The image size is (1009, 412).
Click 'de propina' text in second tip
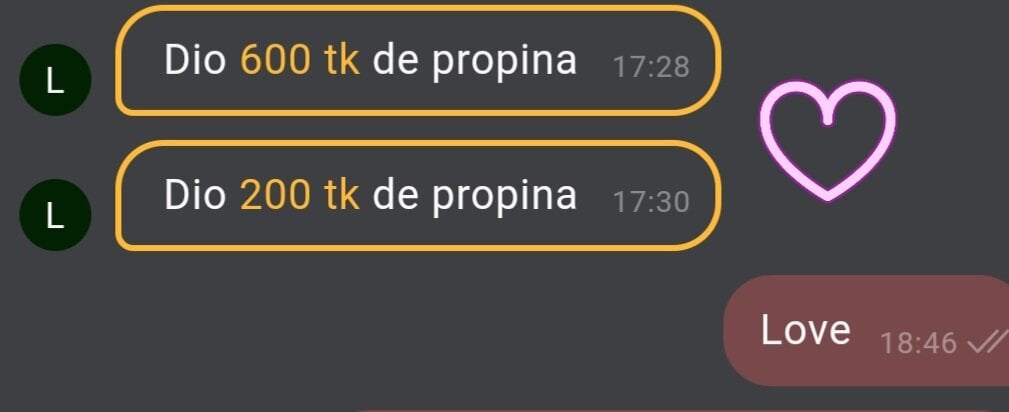coord(474,197)
